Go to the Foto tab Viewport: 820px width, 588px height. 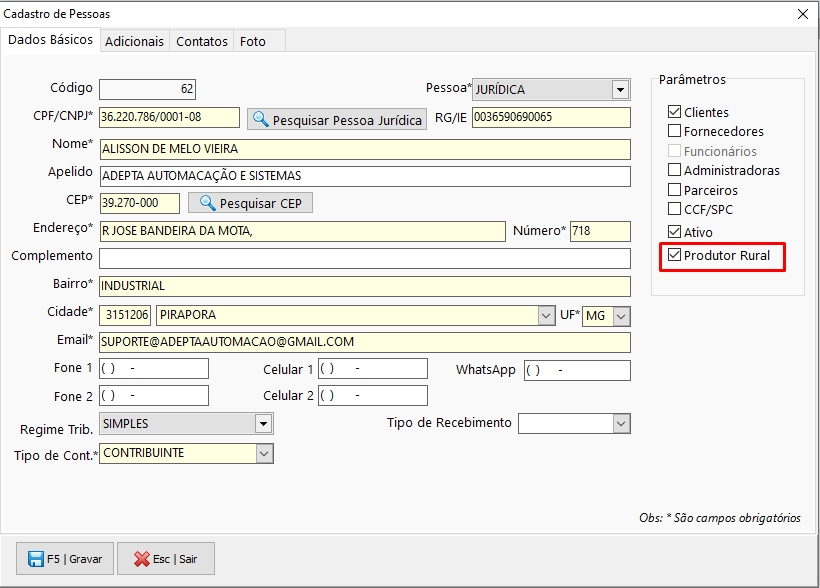click(x=253, y=41)
